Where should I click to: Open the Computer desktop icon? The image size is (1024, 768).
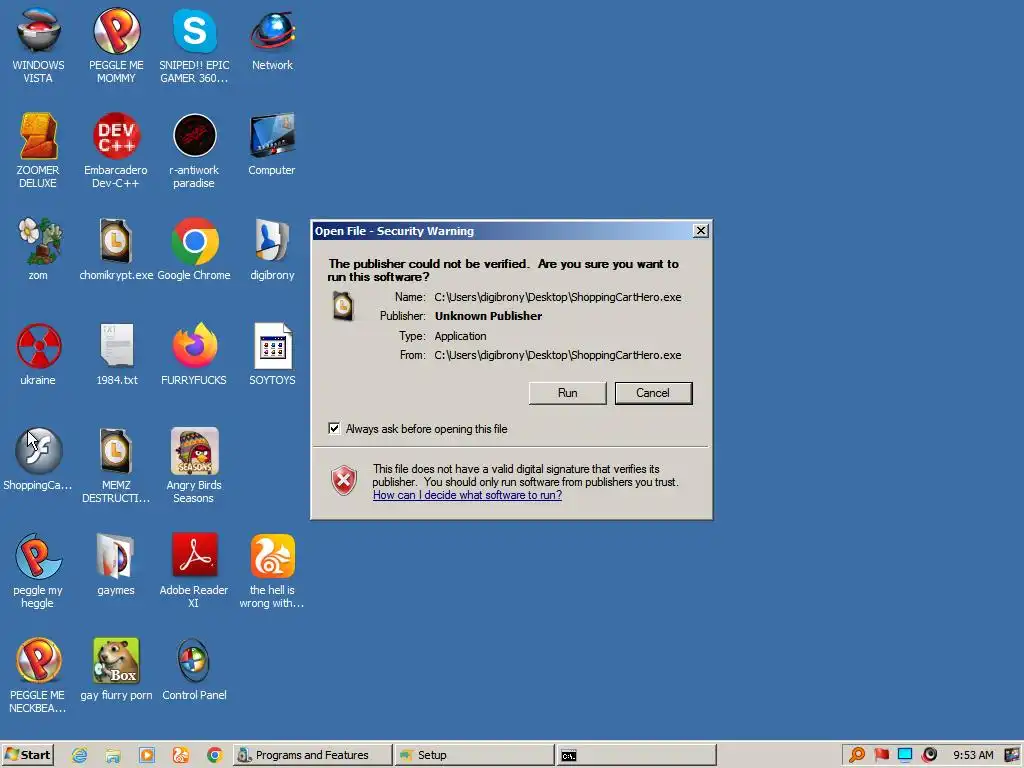point(272,145)
